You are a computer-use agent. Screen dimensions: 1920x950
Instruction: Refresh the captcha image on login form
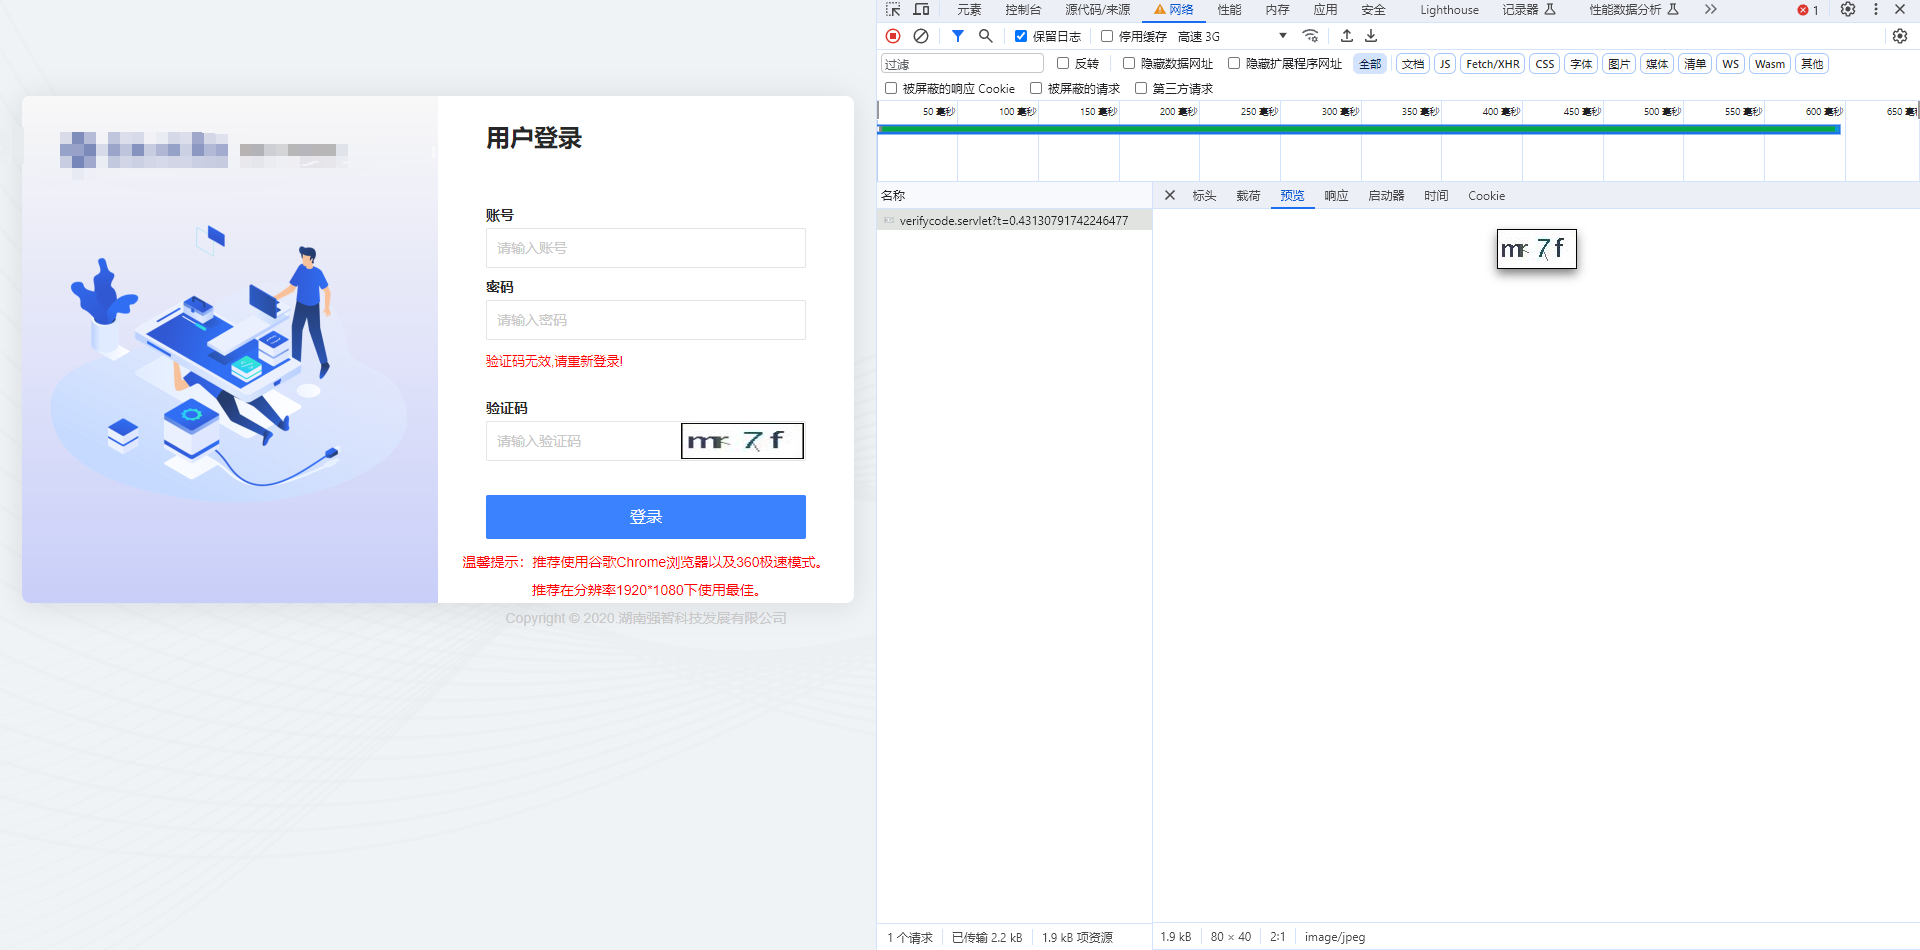(x=742, y=441)
